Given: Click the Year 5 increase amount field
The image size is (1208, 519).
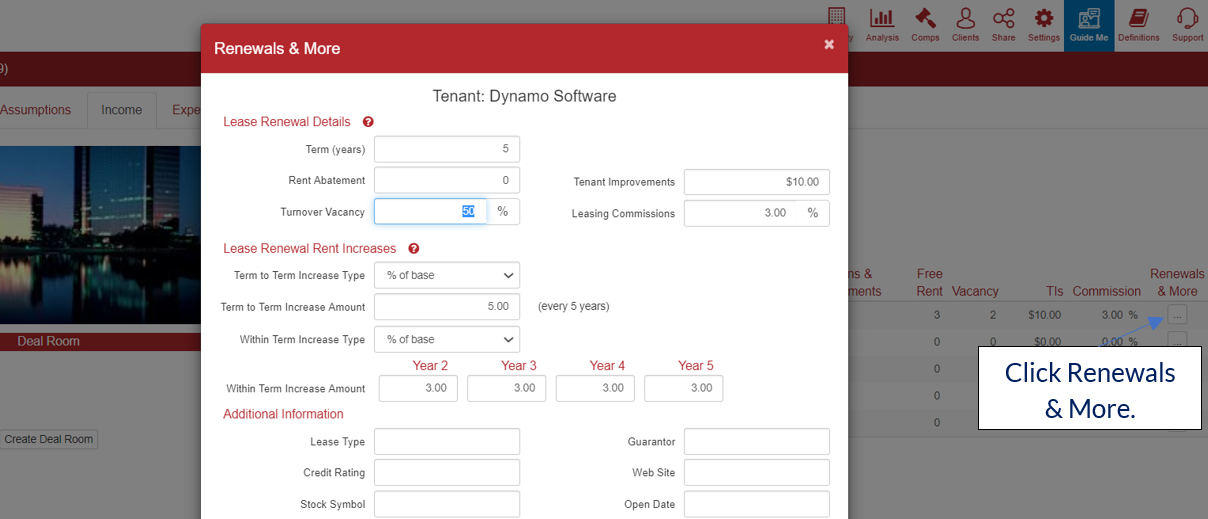Looking at the screenshot, I should point(683,388).
